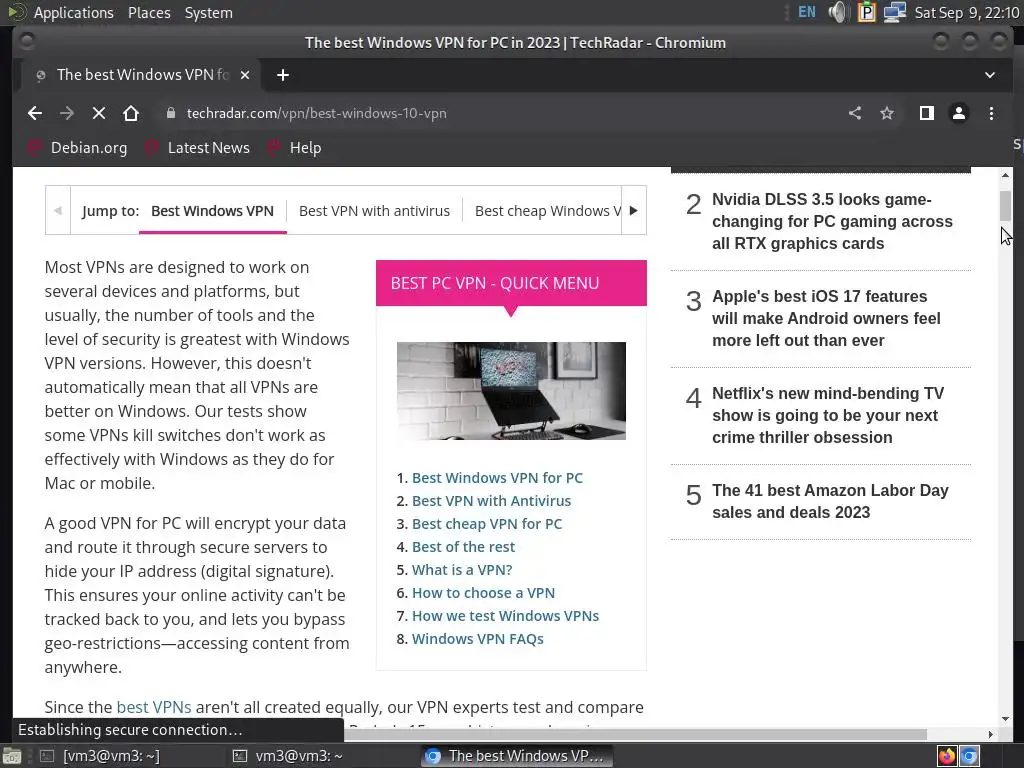The height and width of the screenshot is (768, 1024).
Task: Select 'Best Windows VPN' jump-to tab
Action: [212, 211]
